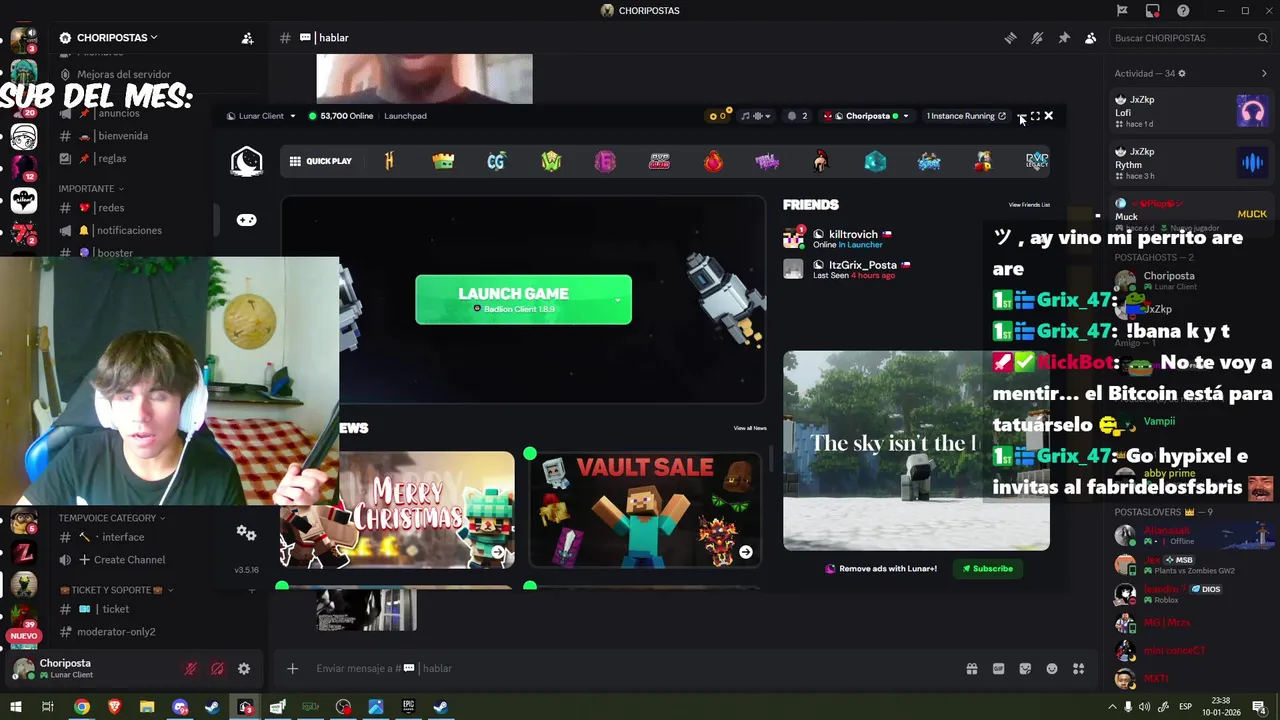The width and height of the screenshot is (1280, 720).
Task: Open the GIF picker
Action: (x=998, y=669)
